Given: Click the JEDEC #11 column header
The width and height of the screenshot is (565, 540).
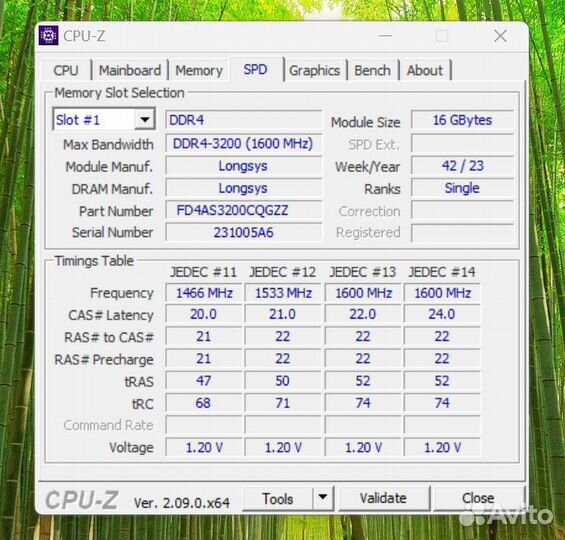Looking at the screenshot, I should point(204,272).
